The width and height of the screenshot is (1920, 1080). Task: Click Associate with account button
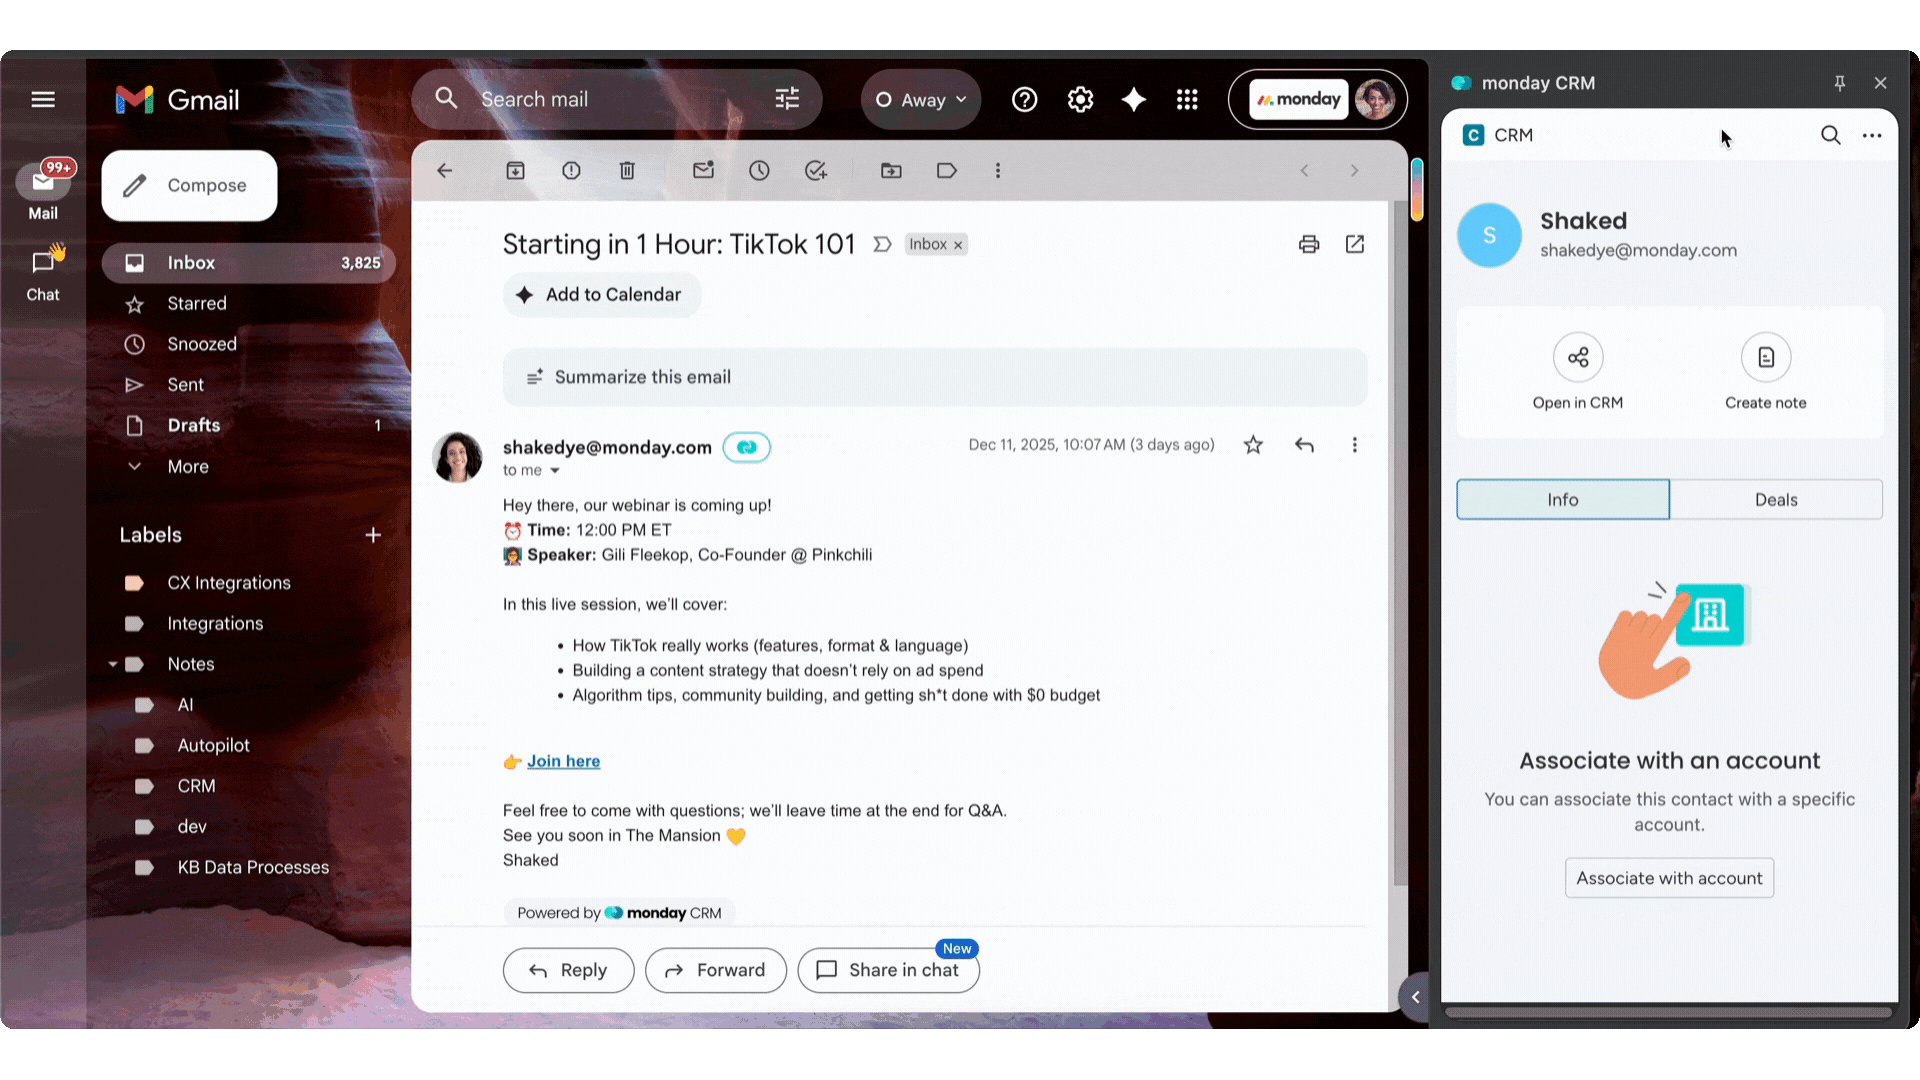pos(1669,878)
